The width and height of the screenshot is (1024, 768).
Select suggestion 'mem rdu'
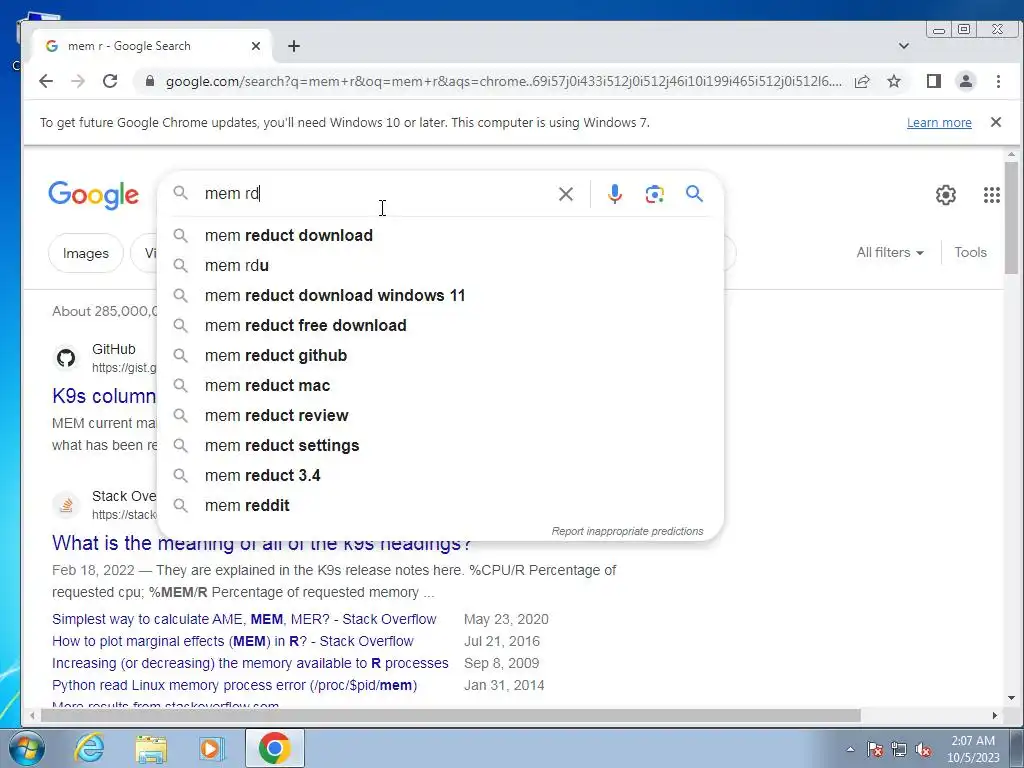click(441, 265)
